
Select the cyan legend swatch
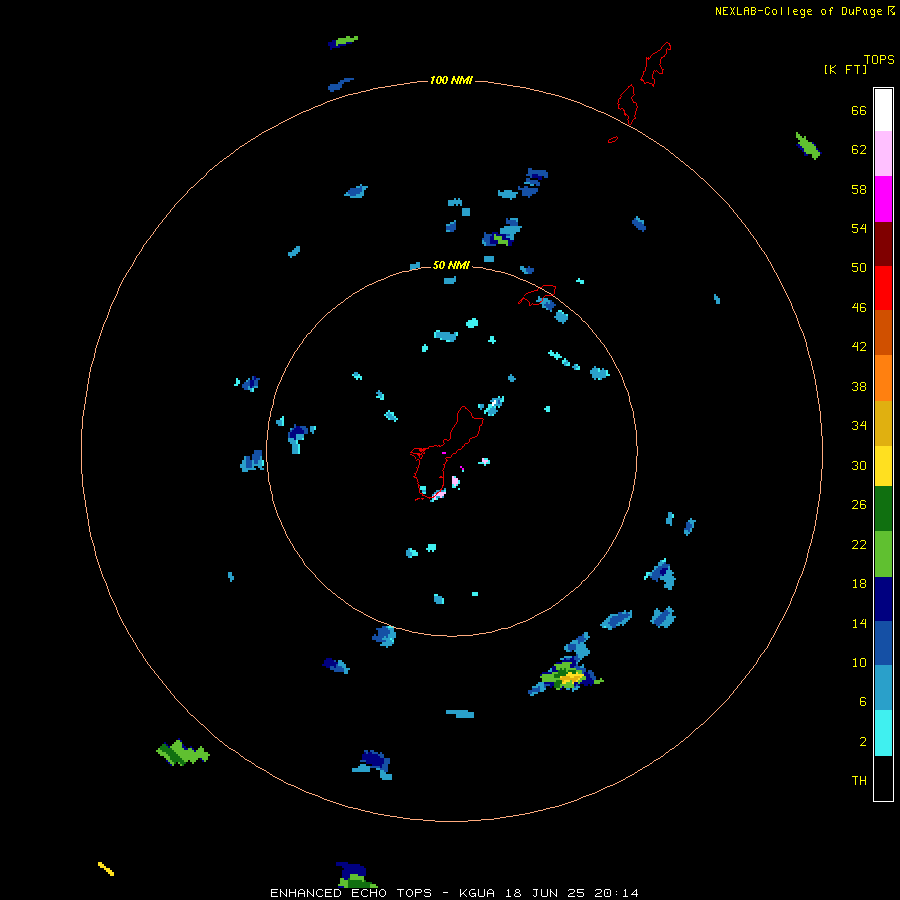click(x=883, y=733)
